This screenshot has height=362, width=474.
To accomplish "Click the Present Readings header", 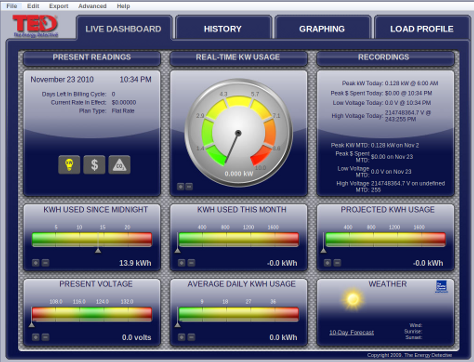I will click(x=92, y=57).
